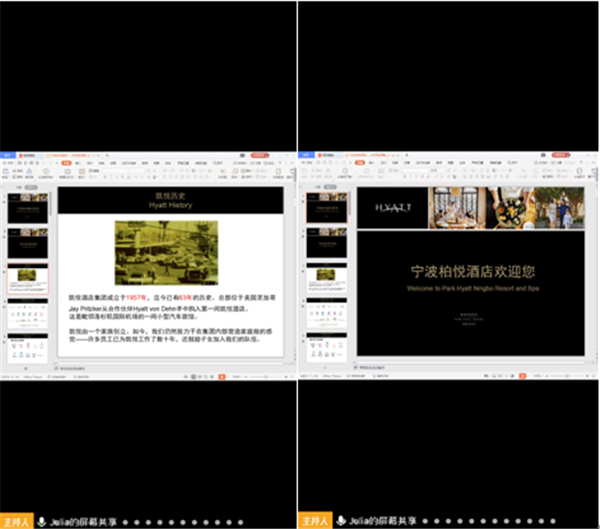This screenshot has width=600, height=529.
Task: Switch to blue home page tab in left window title bar
Action: pyautogui.click(x=8, y=155)
